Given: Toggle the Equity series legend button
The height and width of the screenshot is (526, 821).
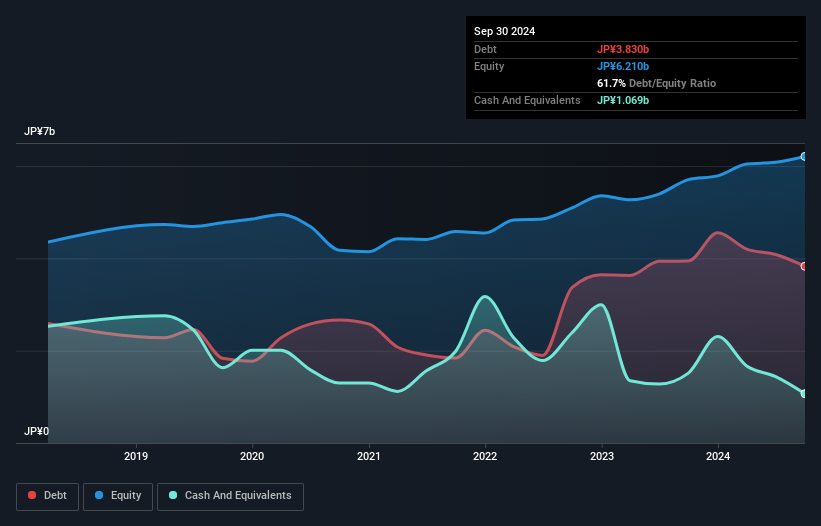Looking at the screenshot, I should (118, 496).
